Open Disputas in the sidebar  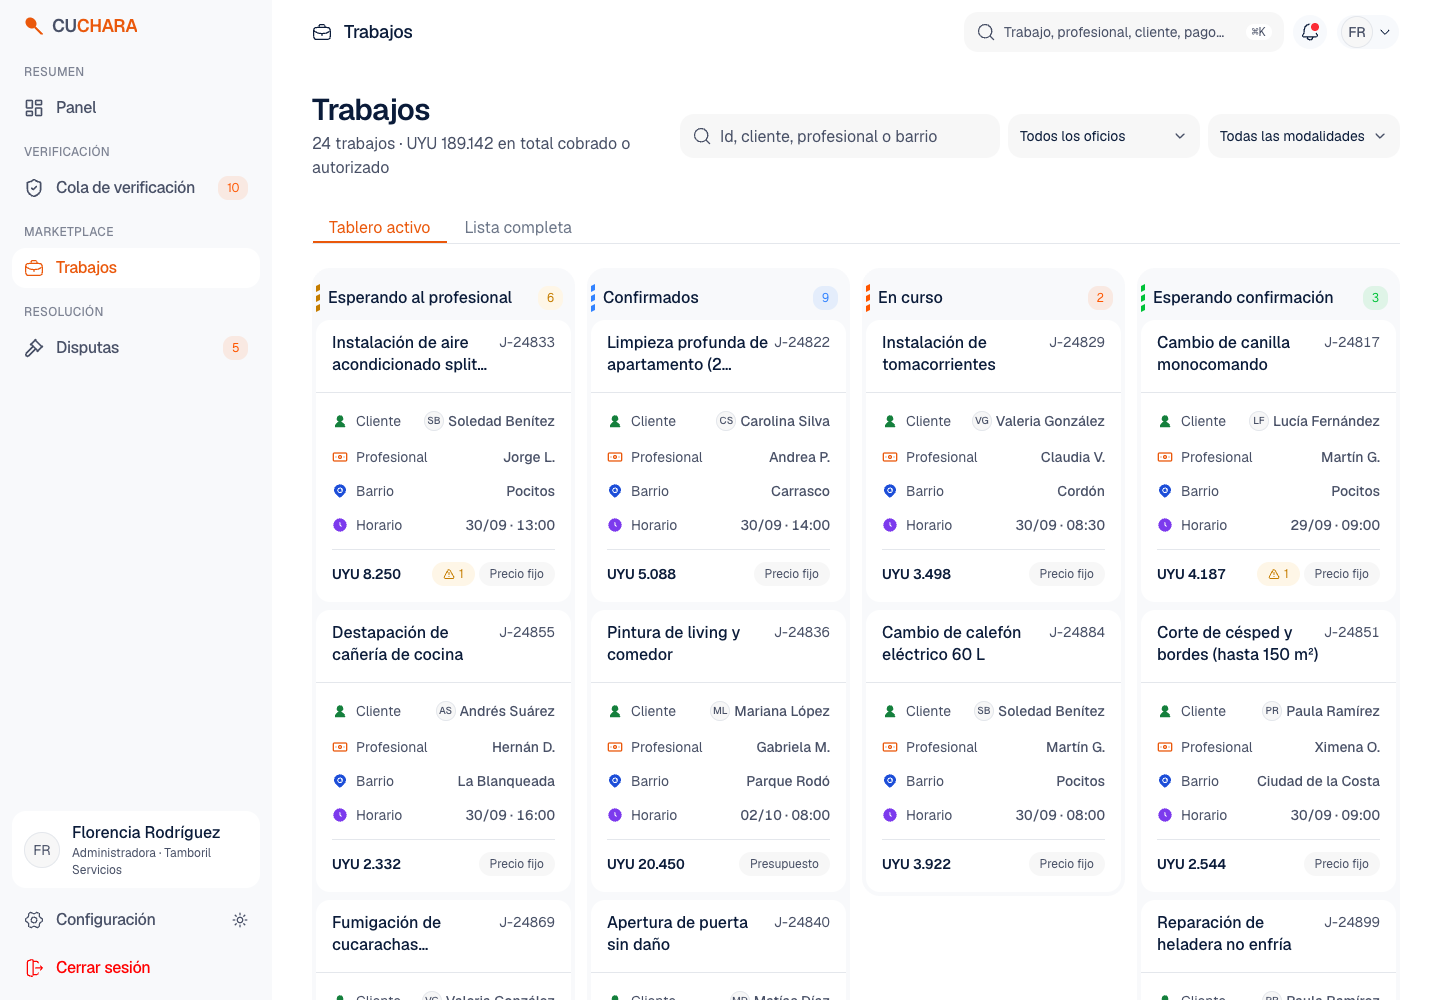(x=136, y=348)
